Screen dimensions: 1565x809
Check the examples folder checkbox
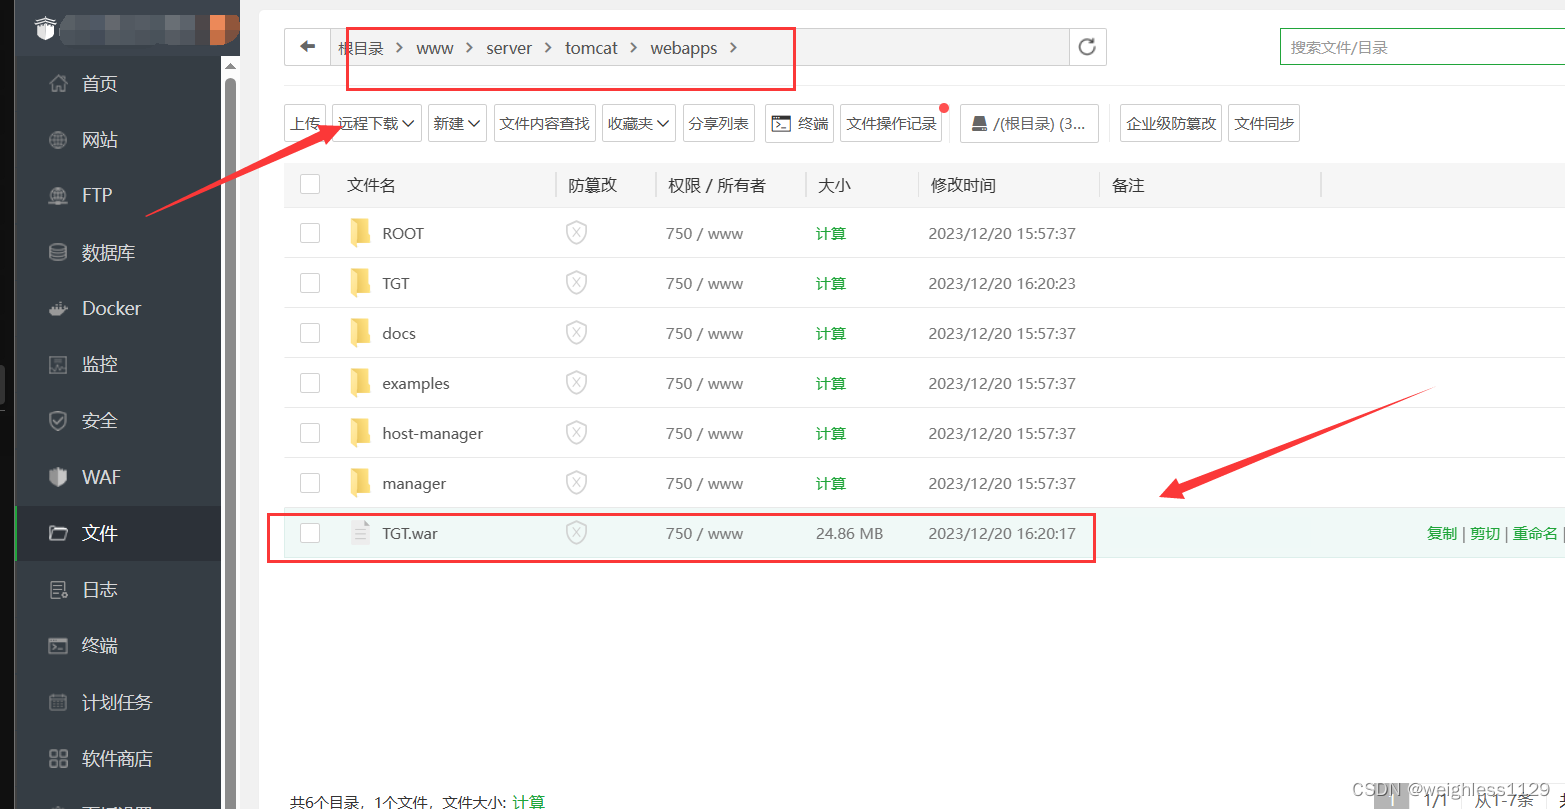click(x=310, y=383)
